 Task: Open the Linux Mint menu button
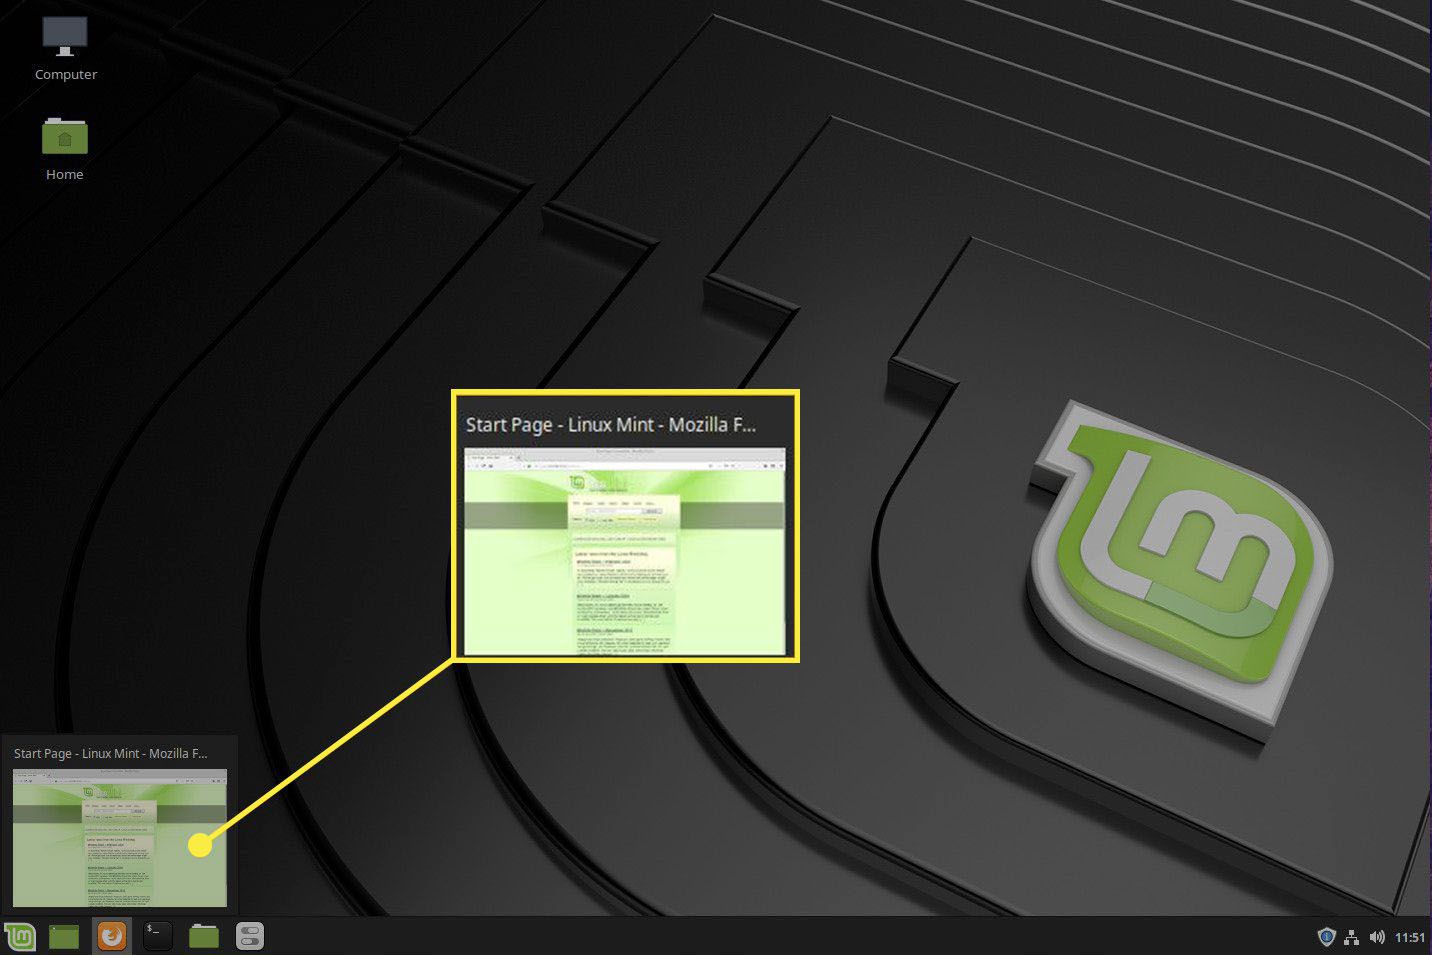[x=20, y=936]
